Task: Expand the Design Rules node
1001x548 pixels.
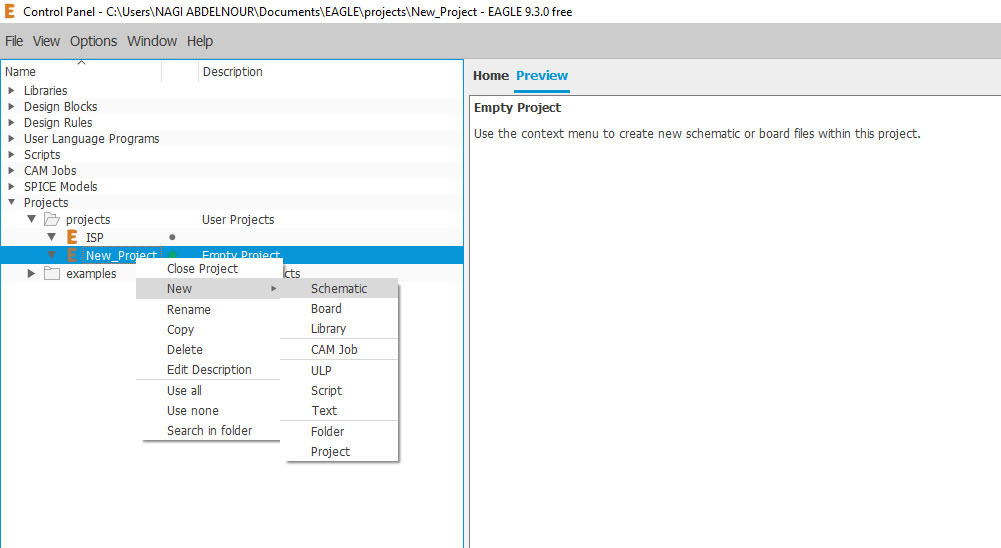Action: point(11,123)
